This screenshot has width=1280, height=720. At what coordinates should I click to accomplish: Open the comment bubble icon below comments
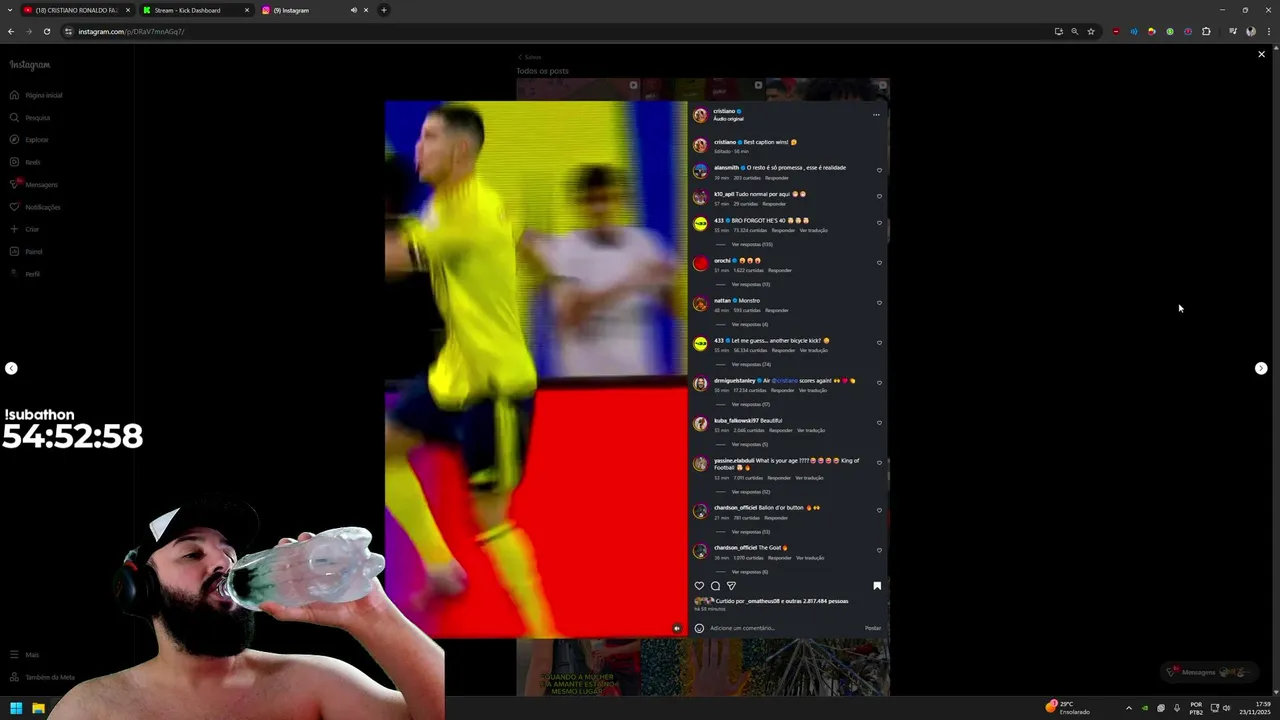coord(715,586)
